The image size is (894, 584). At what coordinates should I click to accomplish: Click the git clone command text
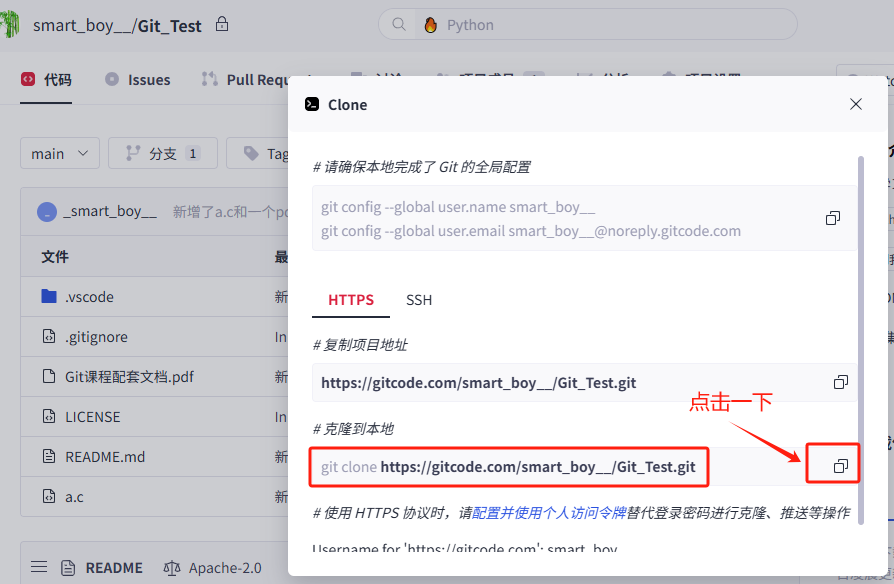508,467
